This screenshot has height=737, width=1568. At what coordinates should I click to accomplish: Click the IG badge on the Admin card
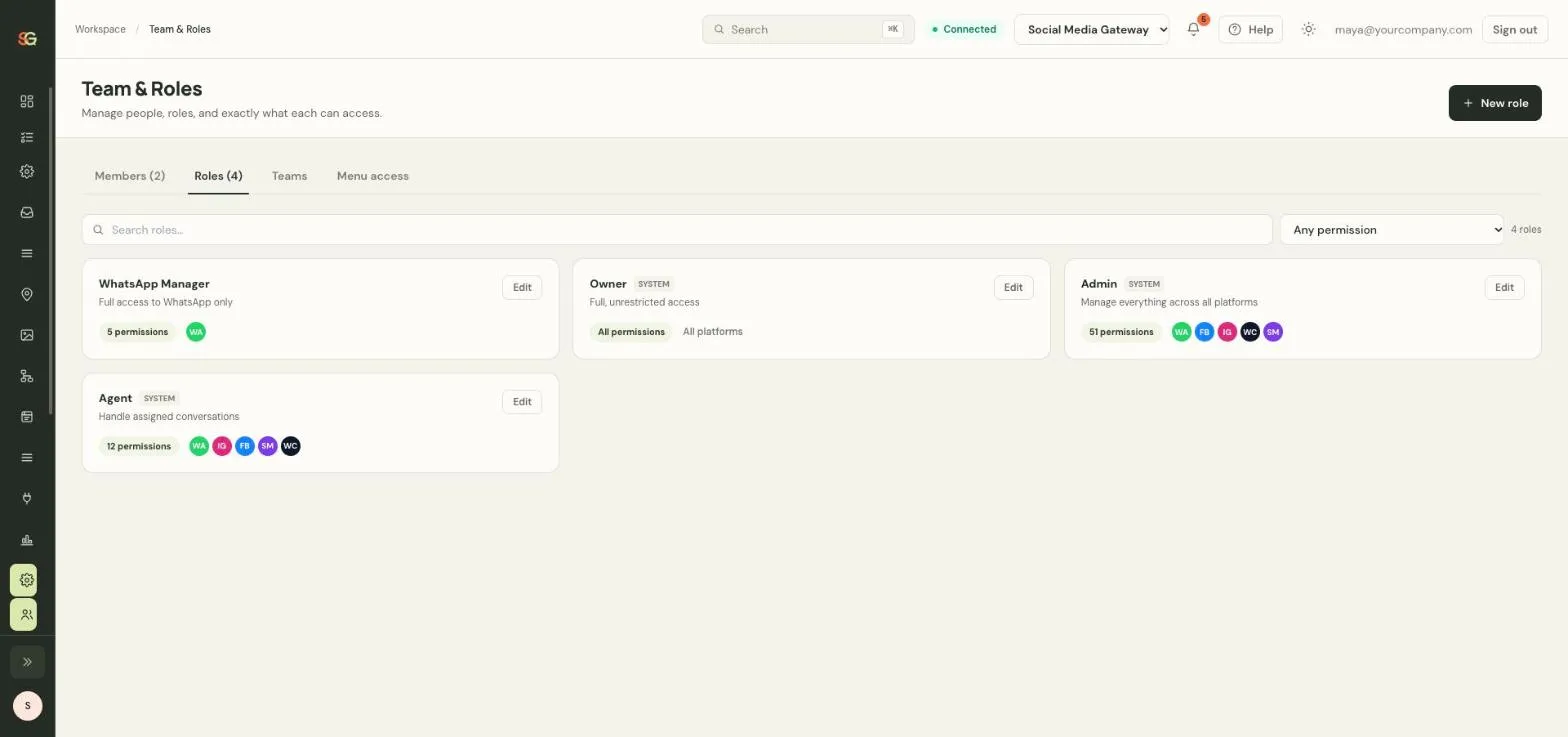pyautogui.click(x=1227, y=332)
